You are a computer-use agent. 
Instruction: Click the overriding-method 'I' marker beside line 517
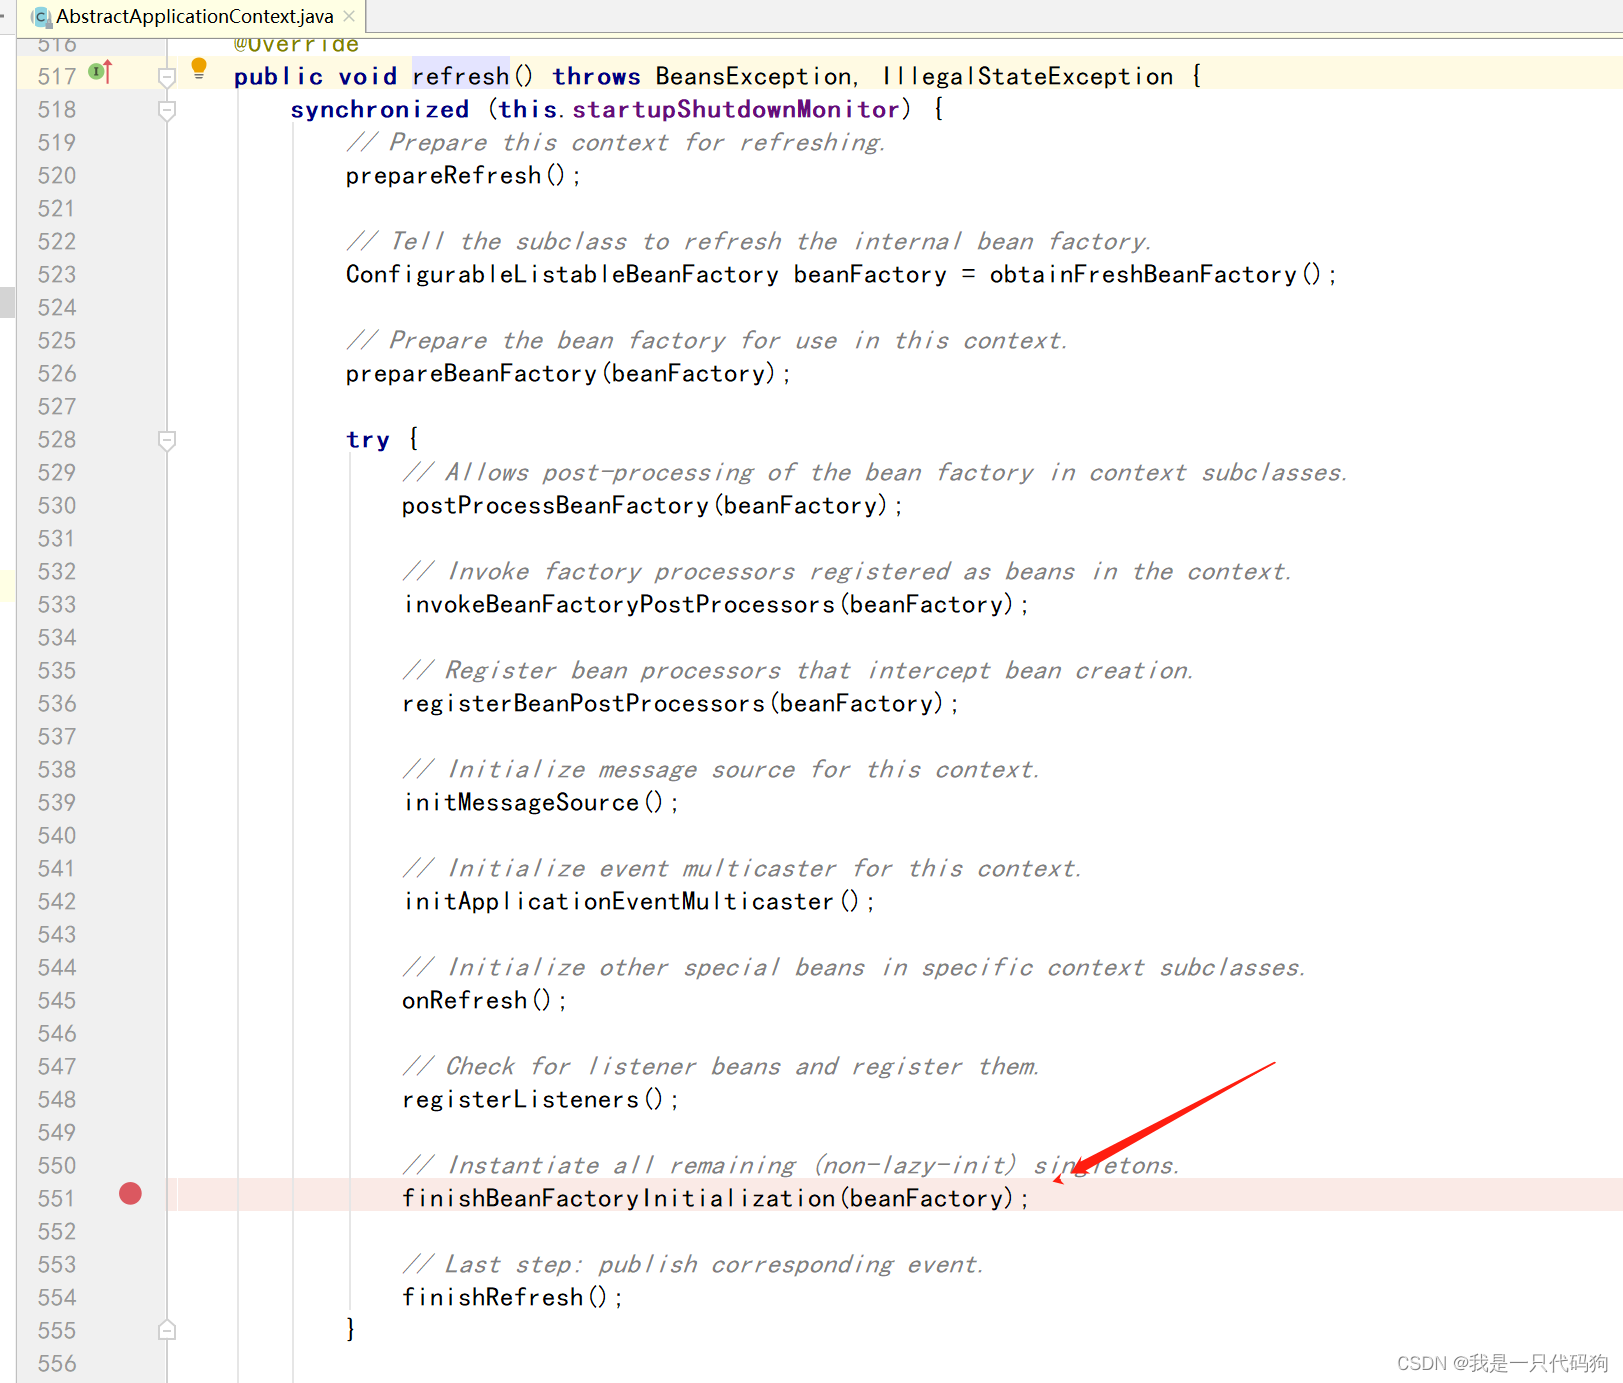94,72
